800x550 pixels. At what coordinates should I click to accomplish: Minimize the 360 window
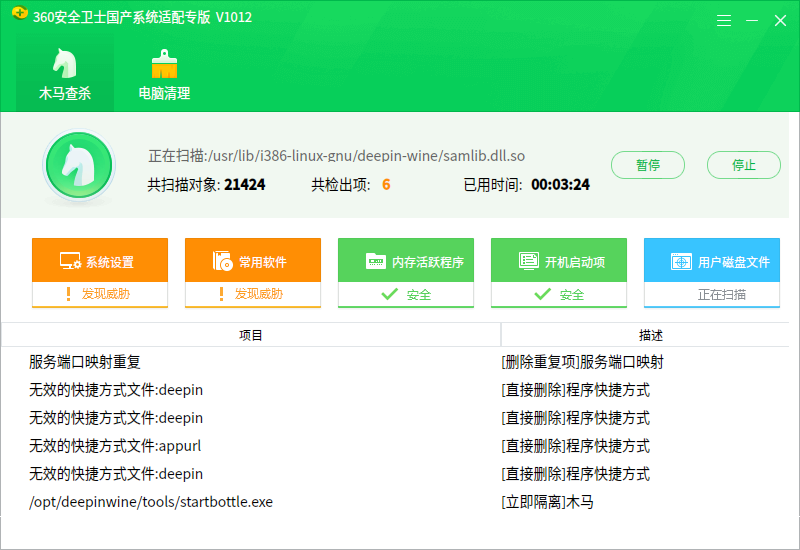[752, 20]
